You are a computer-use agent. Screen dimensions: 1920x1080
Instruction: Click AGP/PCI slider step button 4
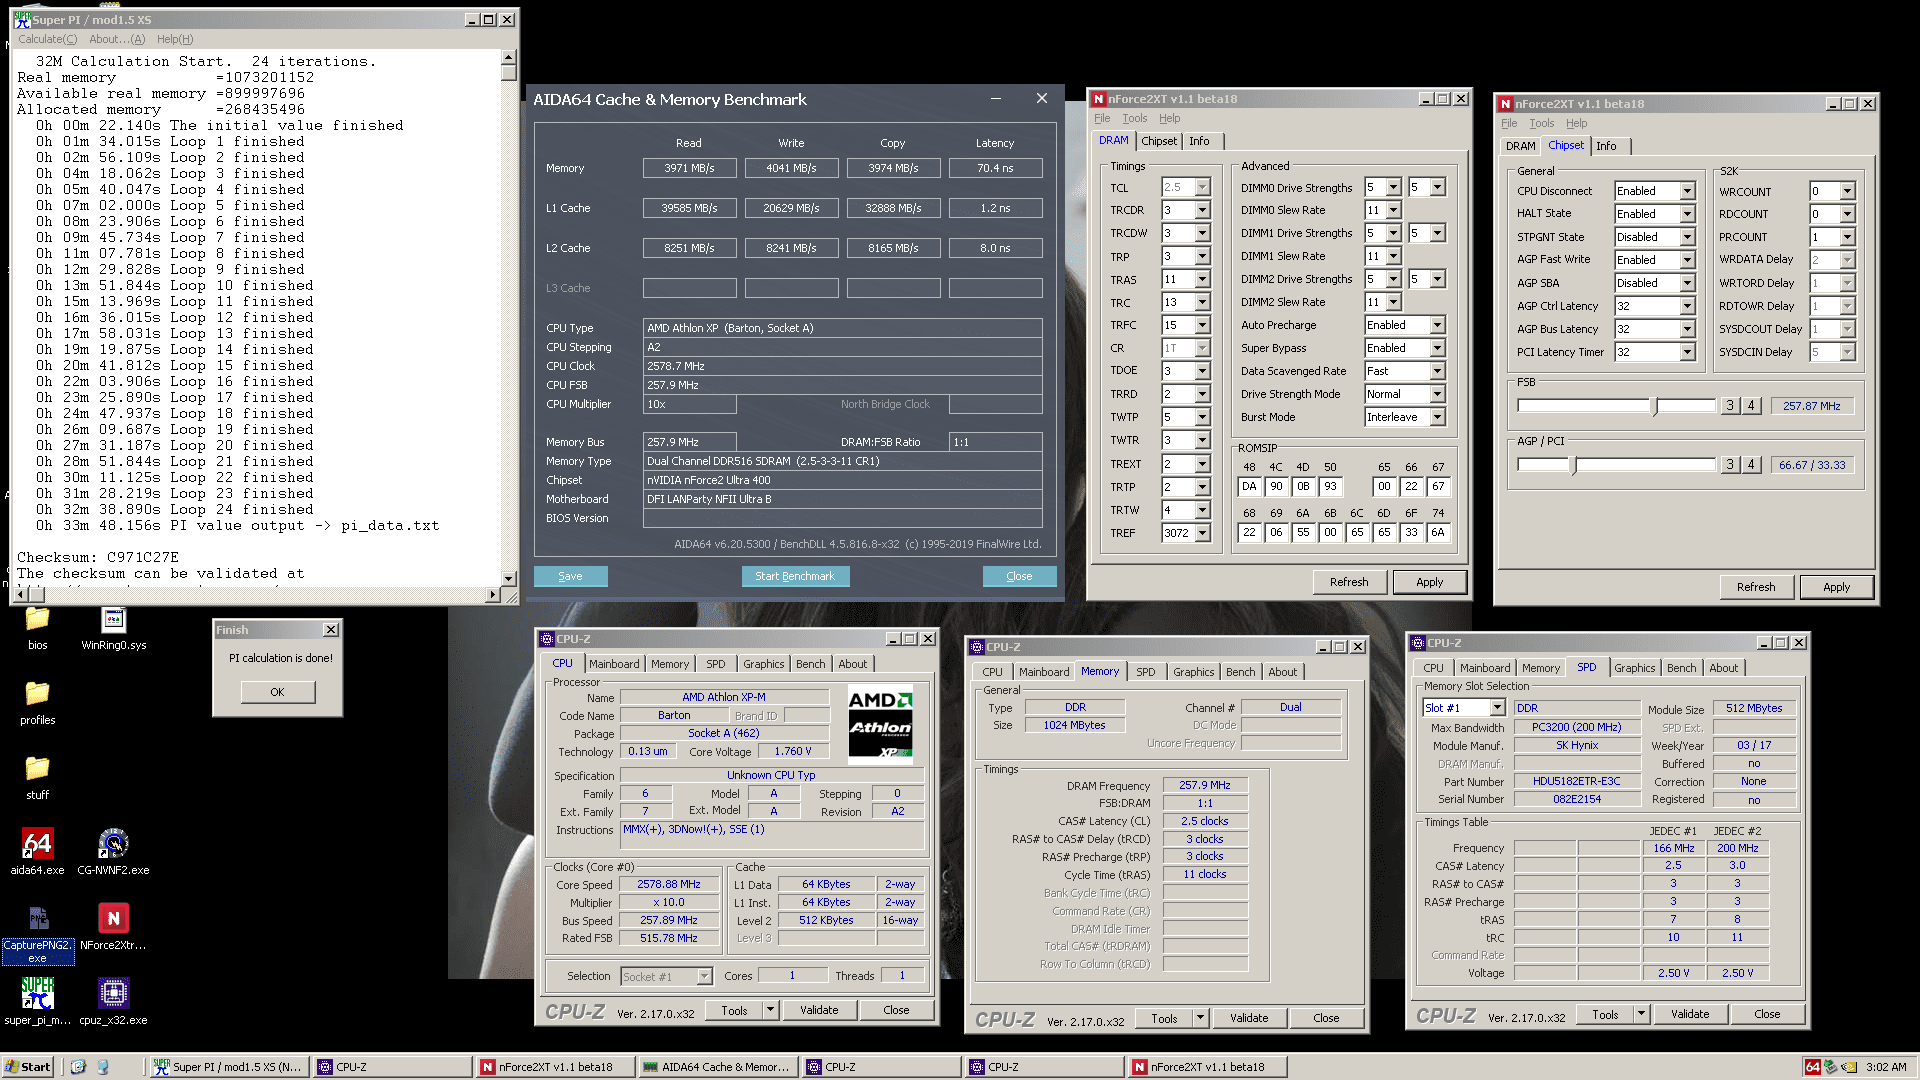tap(1750, 465)
